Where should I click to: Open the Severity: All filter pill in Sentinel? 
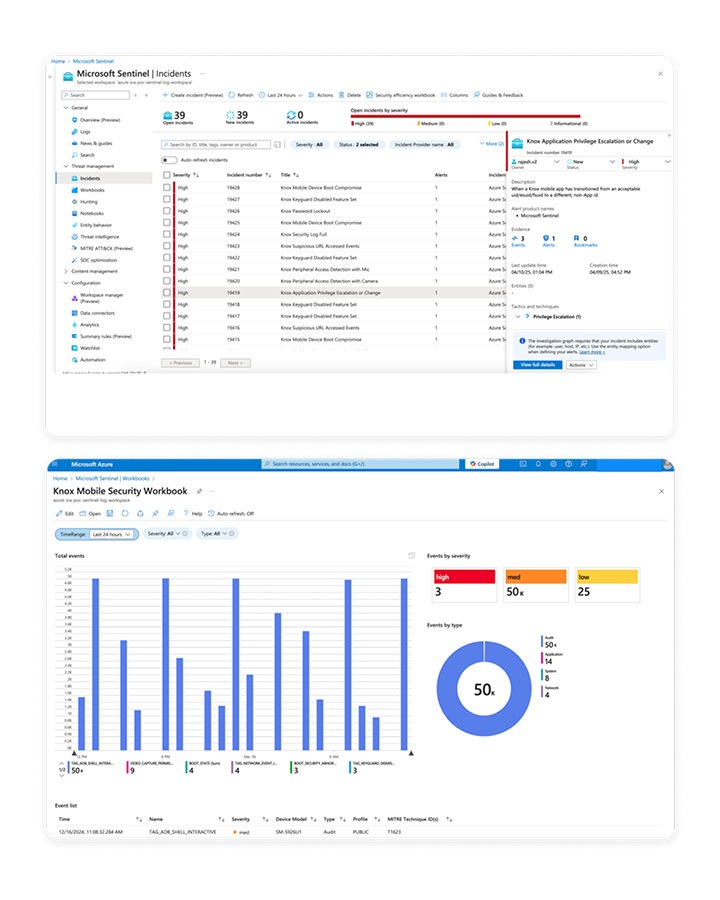pyautogui.click(x=309, y=145)
